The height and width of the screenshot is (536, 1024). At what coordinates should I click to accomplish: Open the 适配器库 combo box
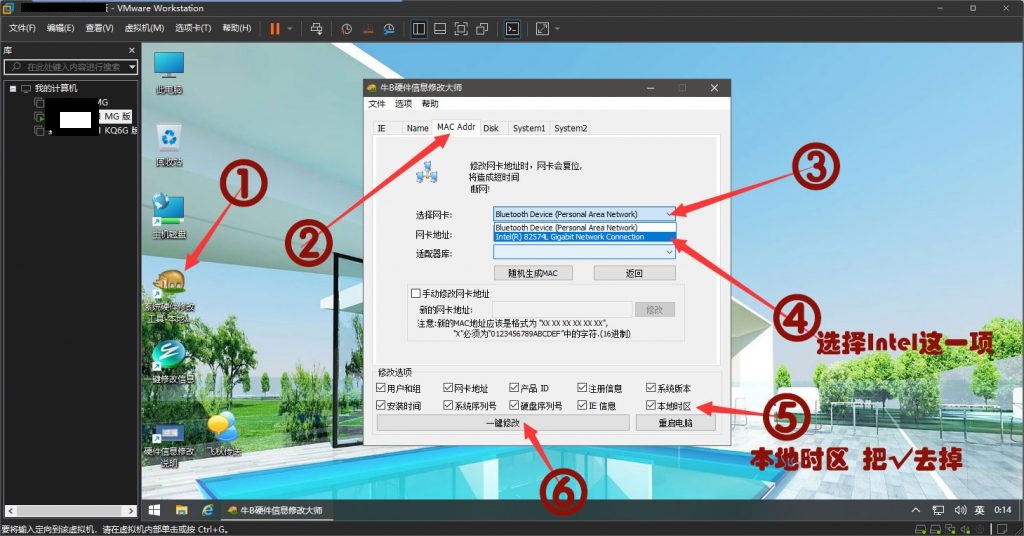coord(584,252)
